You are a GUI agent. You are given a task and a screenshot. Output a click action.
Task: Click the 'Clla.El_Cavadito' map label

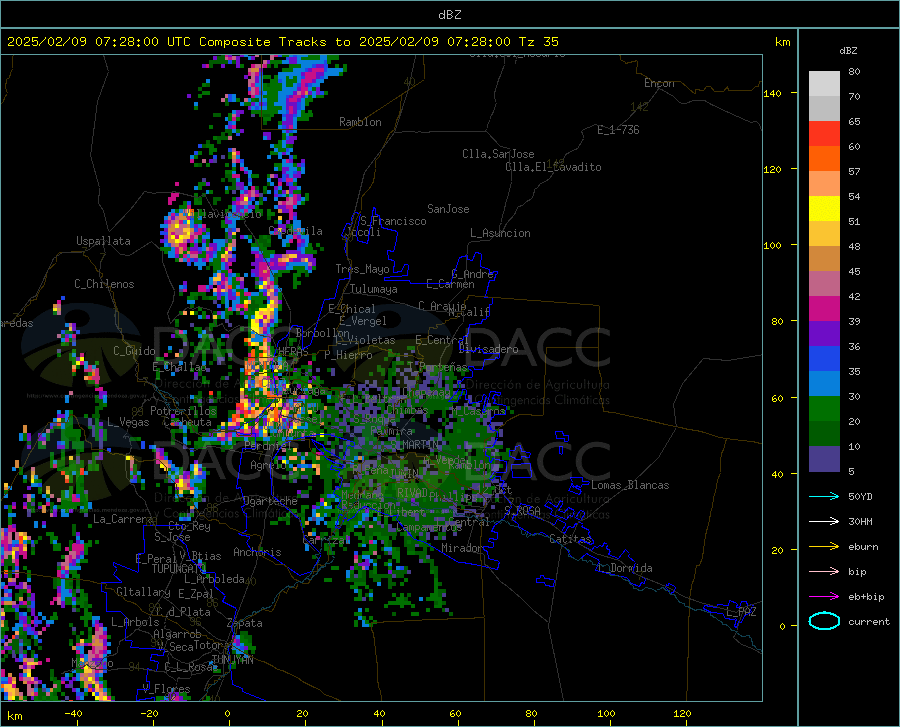553,167
